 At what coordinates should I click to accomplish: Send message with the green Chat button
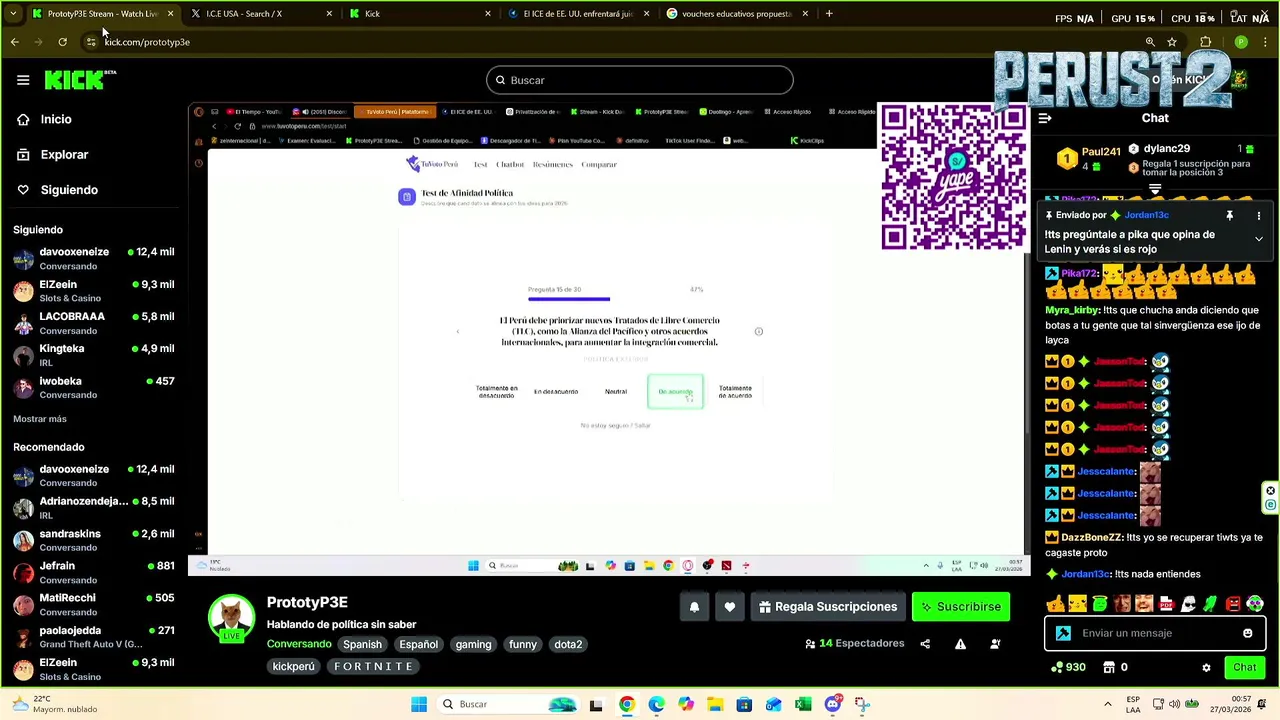[1244, 668]
